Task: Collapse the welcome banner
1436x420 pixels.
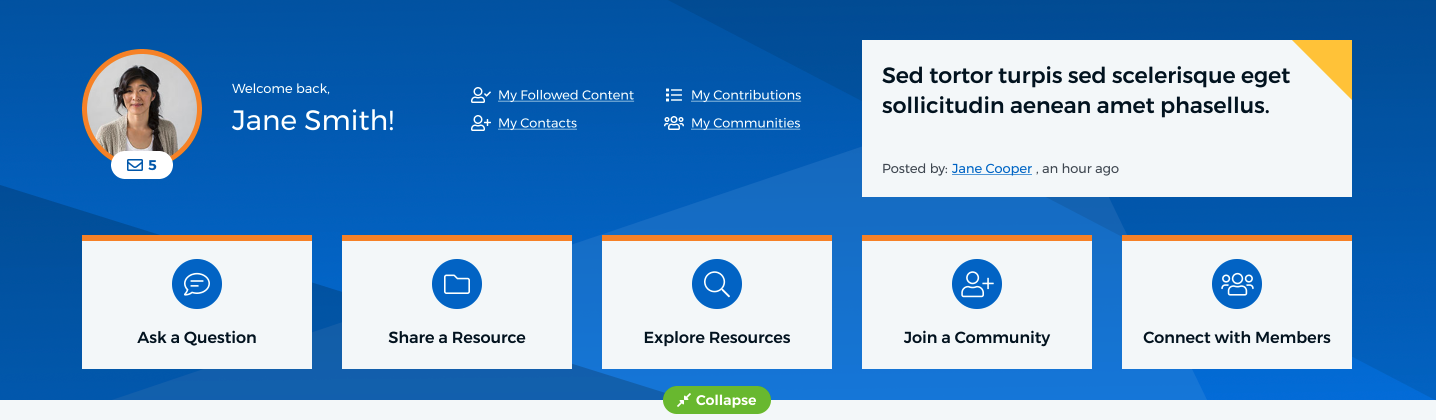Action: pos(717,400)
